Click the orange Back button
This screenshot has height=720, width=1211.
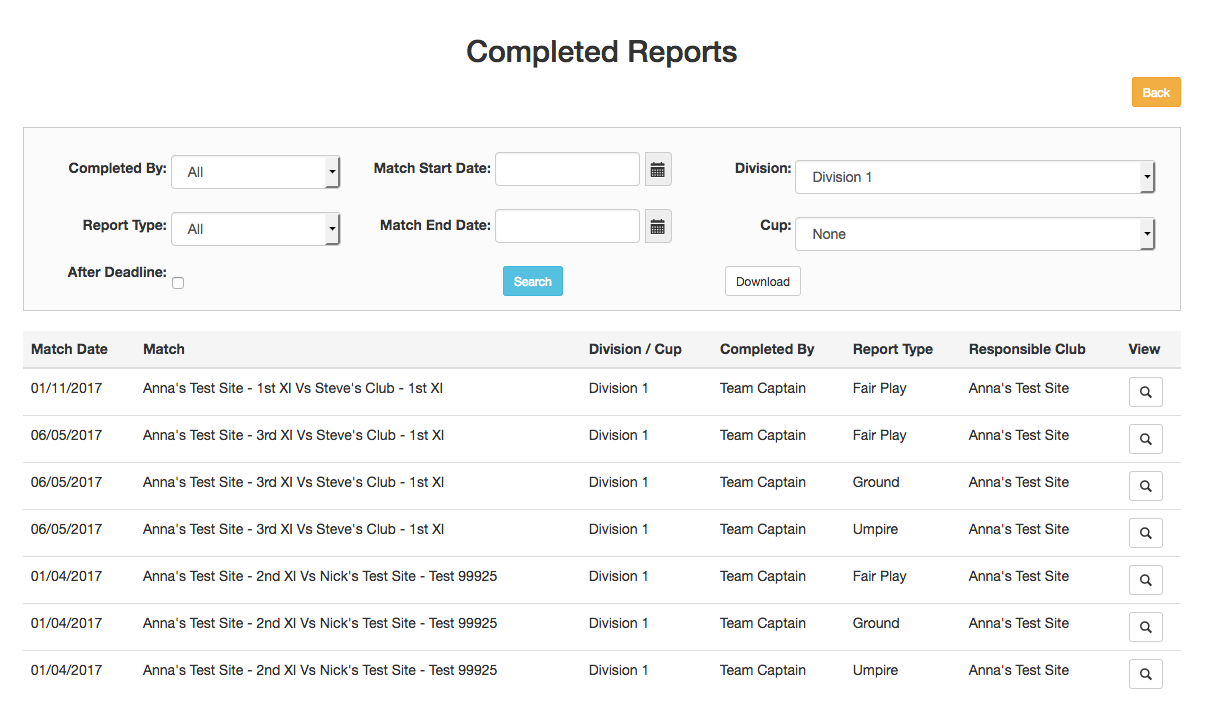click(1156, 92)
